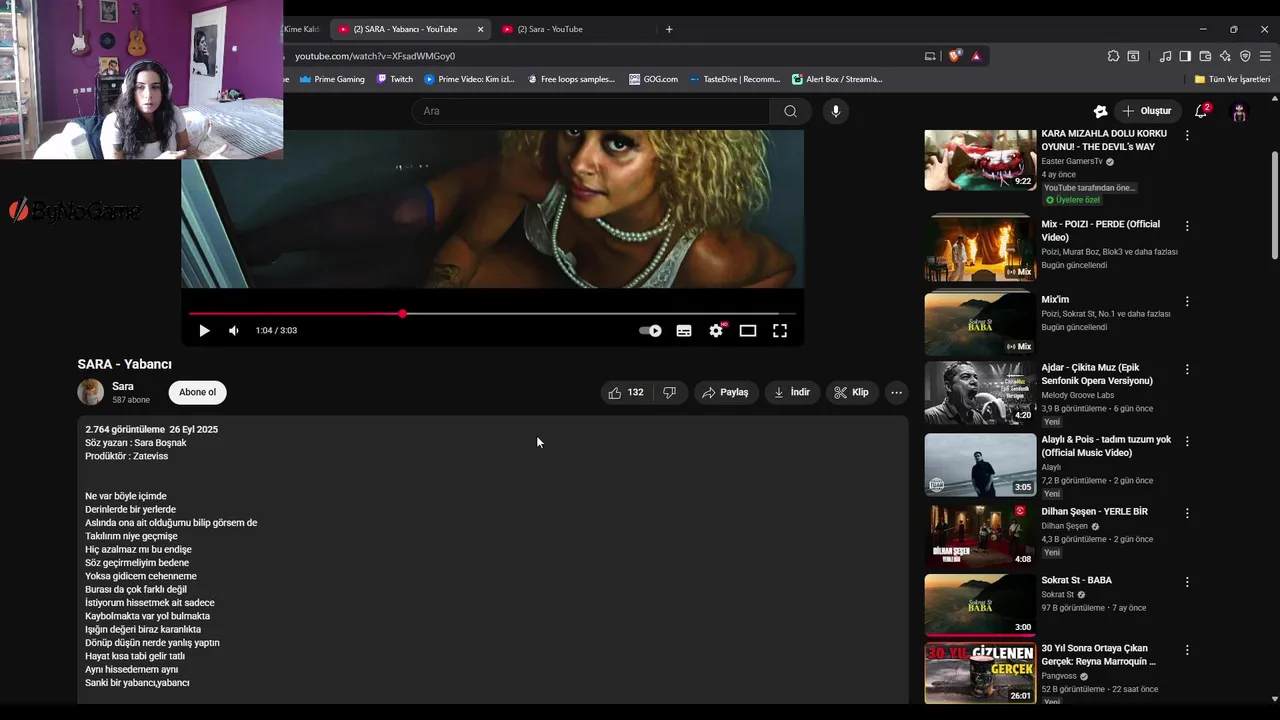The image size is (1280, 720).
Task: Mute the video volume speaker icon
Action: coord(234,331)
